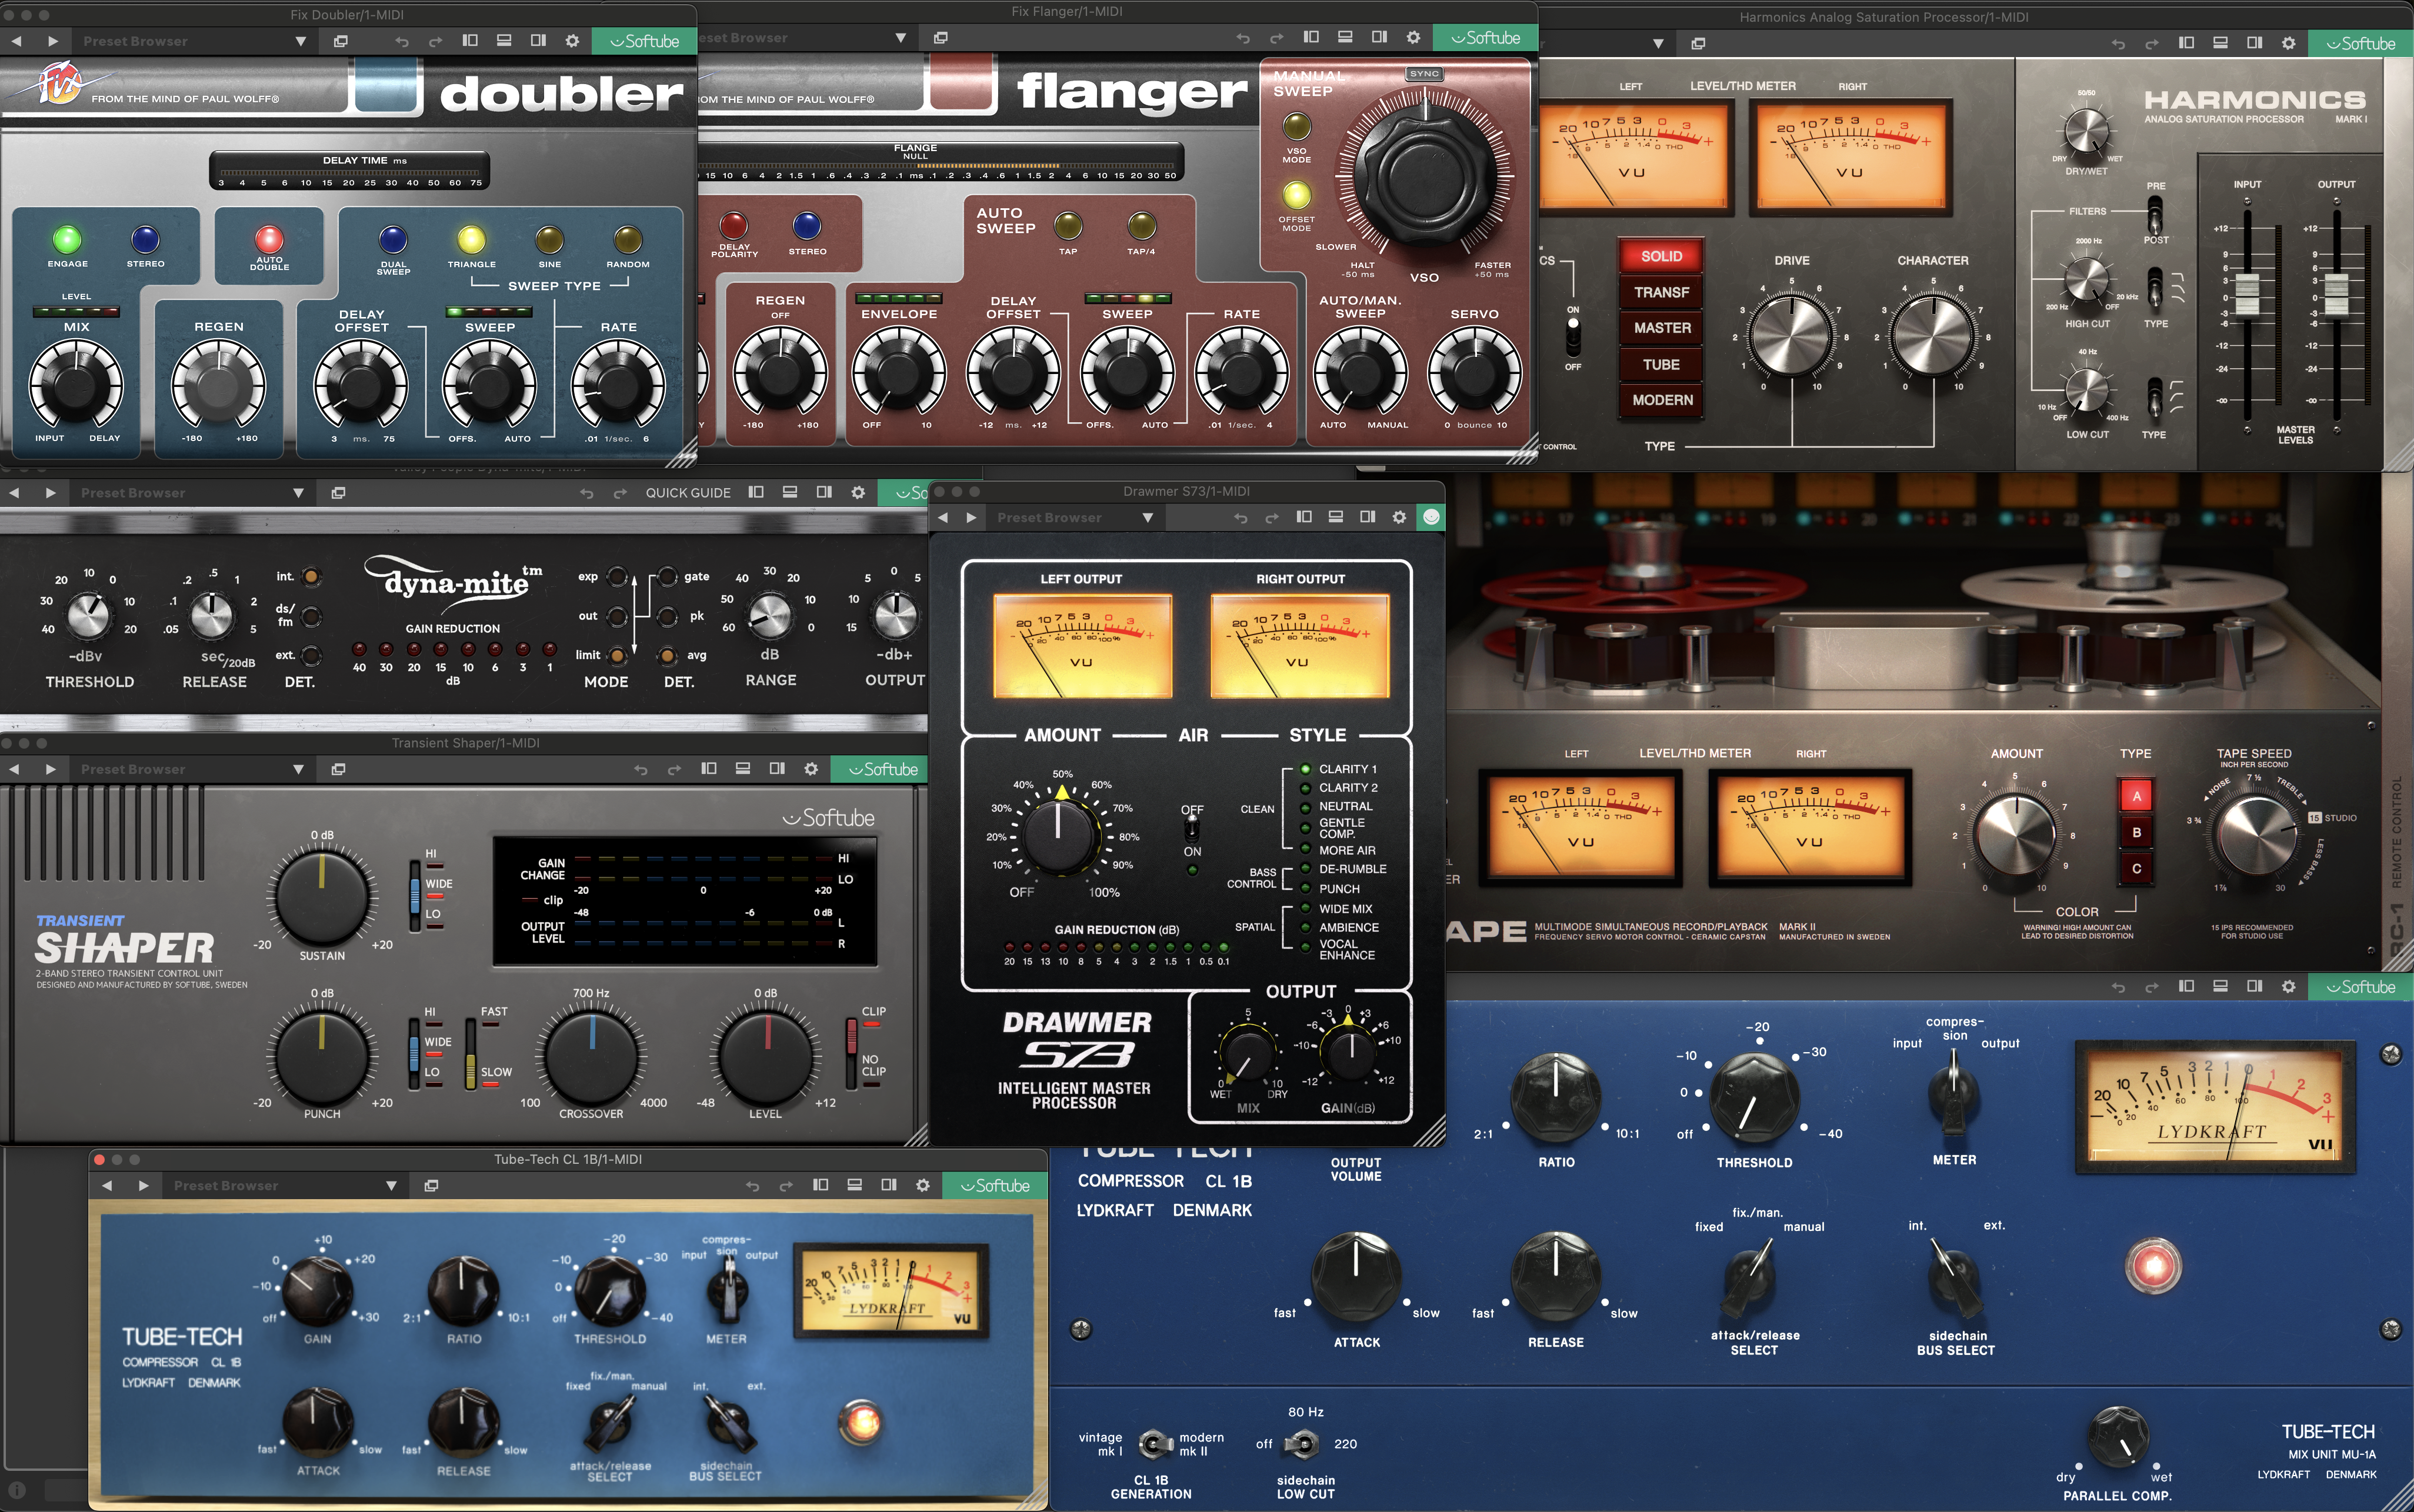Image resolution: width=2414 pixels, height=1512 pixels.
Task: Toggle VSO MODE lamp on Flanger
Action: point(1296,127)
